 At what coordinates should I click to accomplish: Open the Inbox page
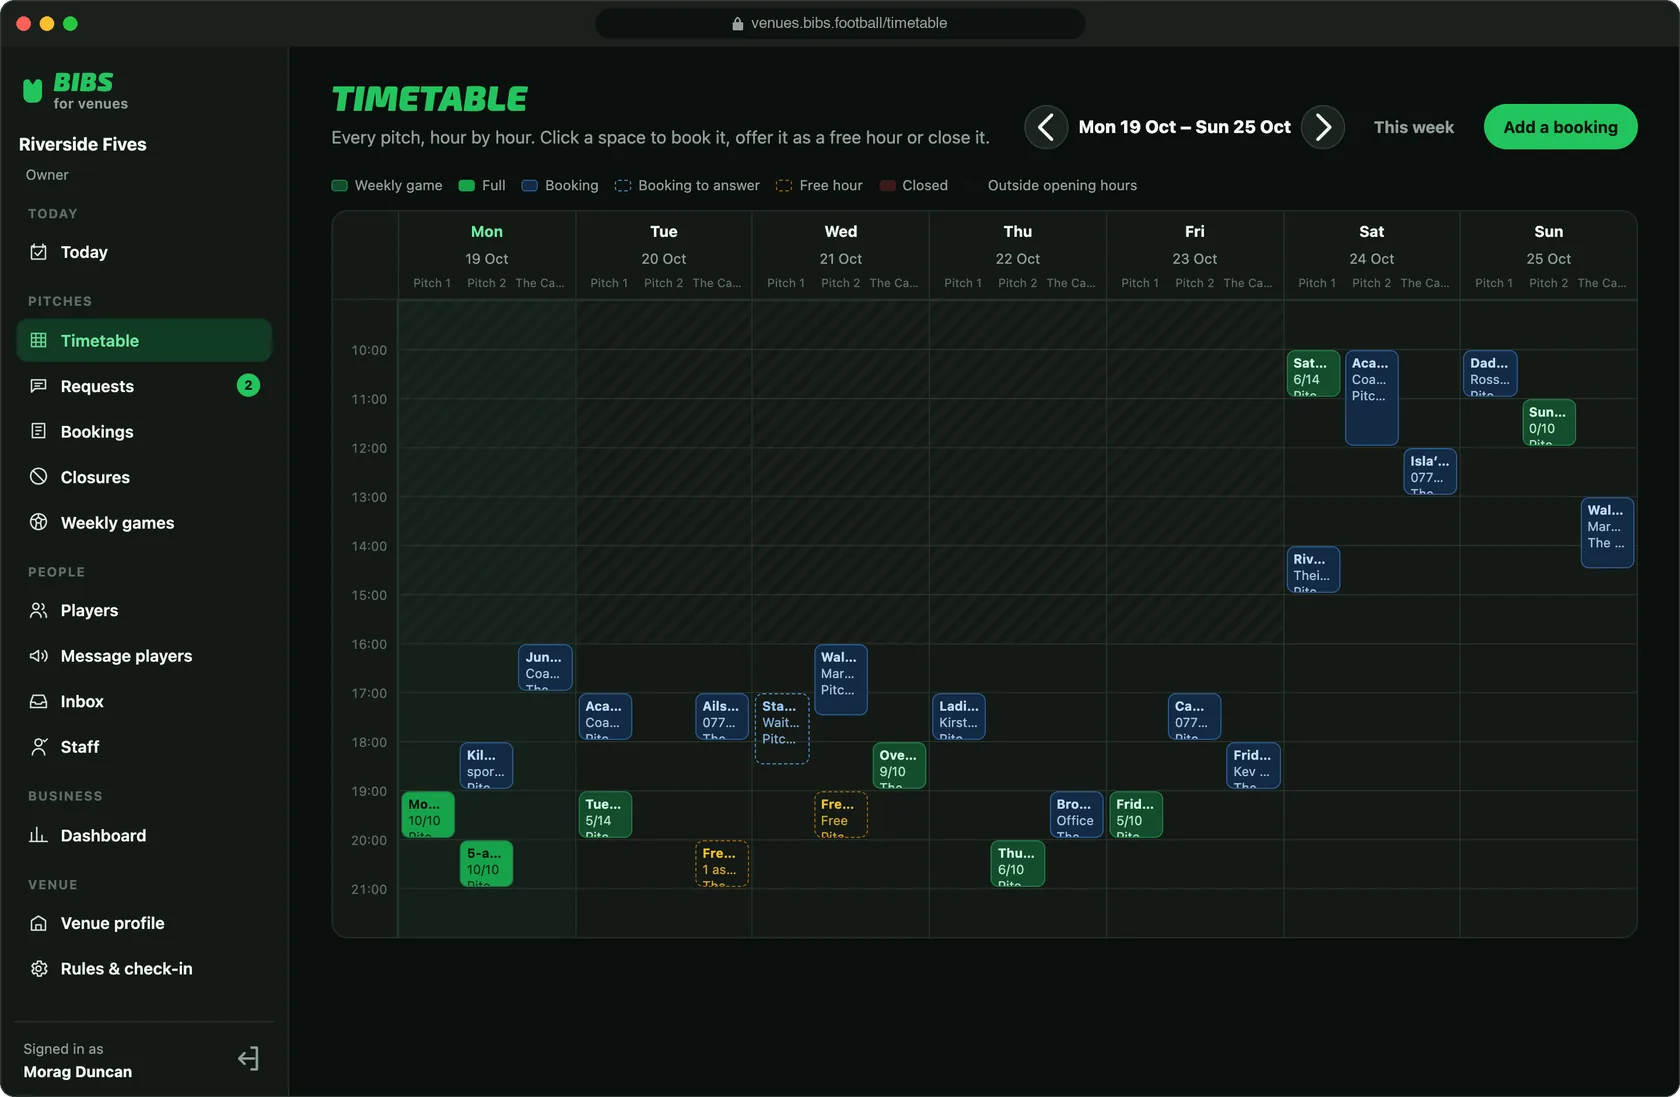click(x=144, y=701)
